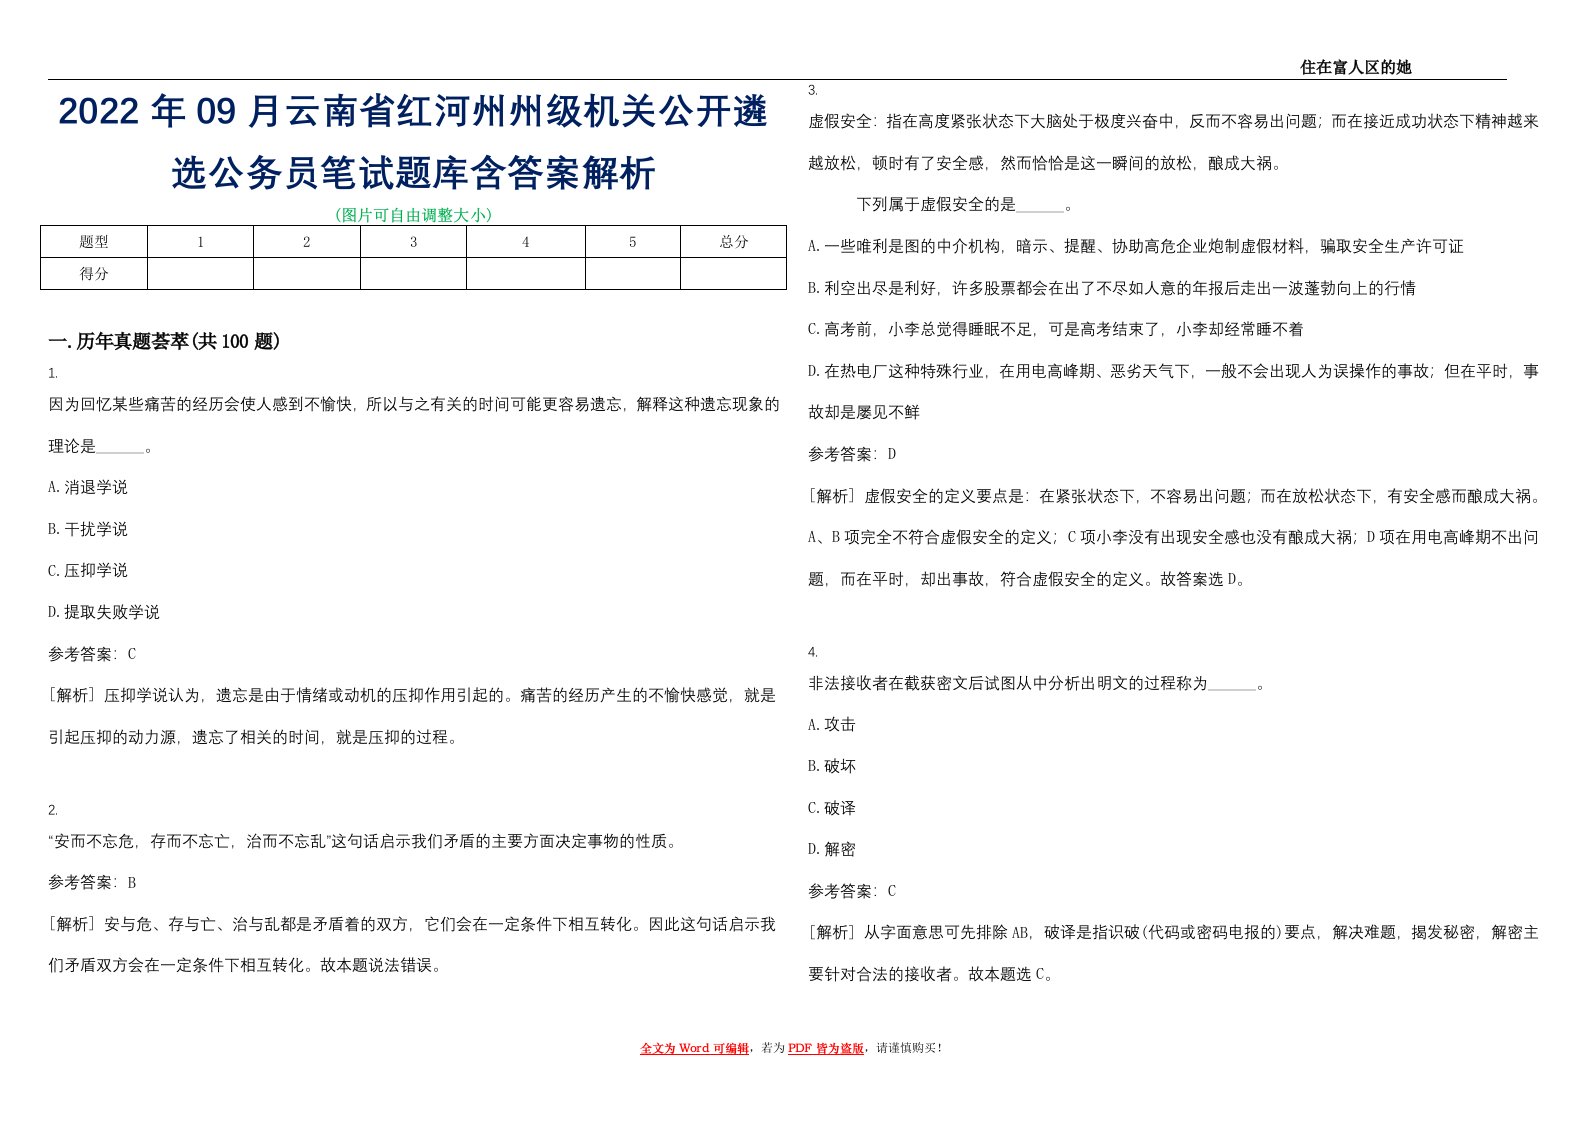This screenshot has width=1587, height=1122.
Task: Click the section heading '一.历年真题荟萃(共100题)'
Action: pos(165,341)
